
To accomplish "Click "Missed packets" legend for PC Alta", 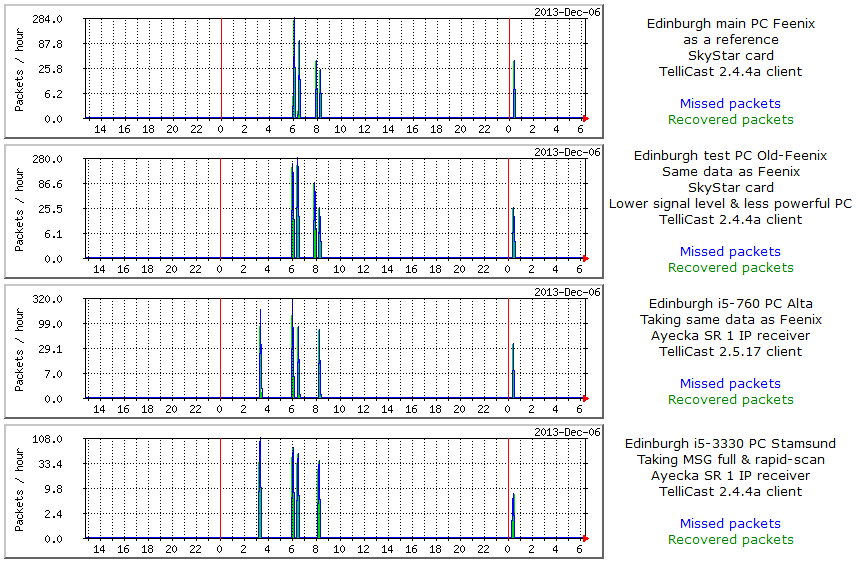I will (730, 383).
